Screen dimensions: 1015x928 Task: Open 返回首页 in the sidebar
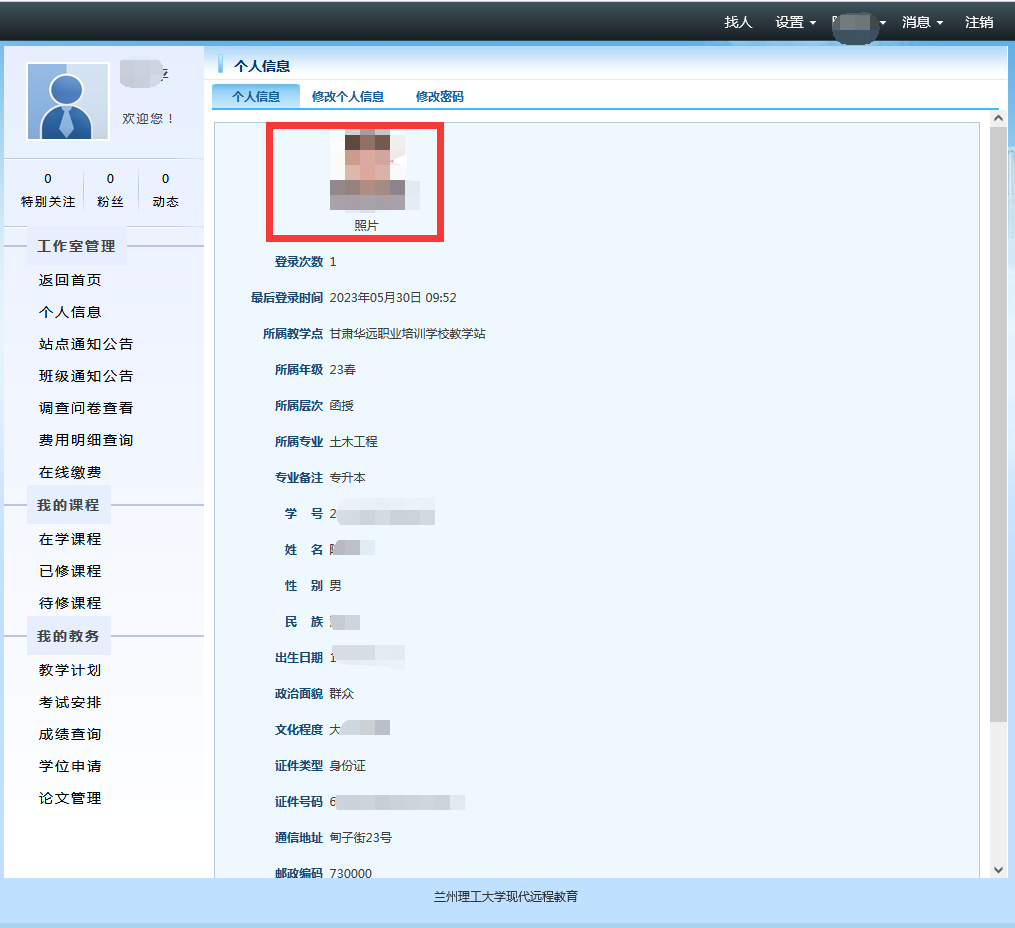click(x=70, y=280)
